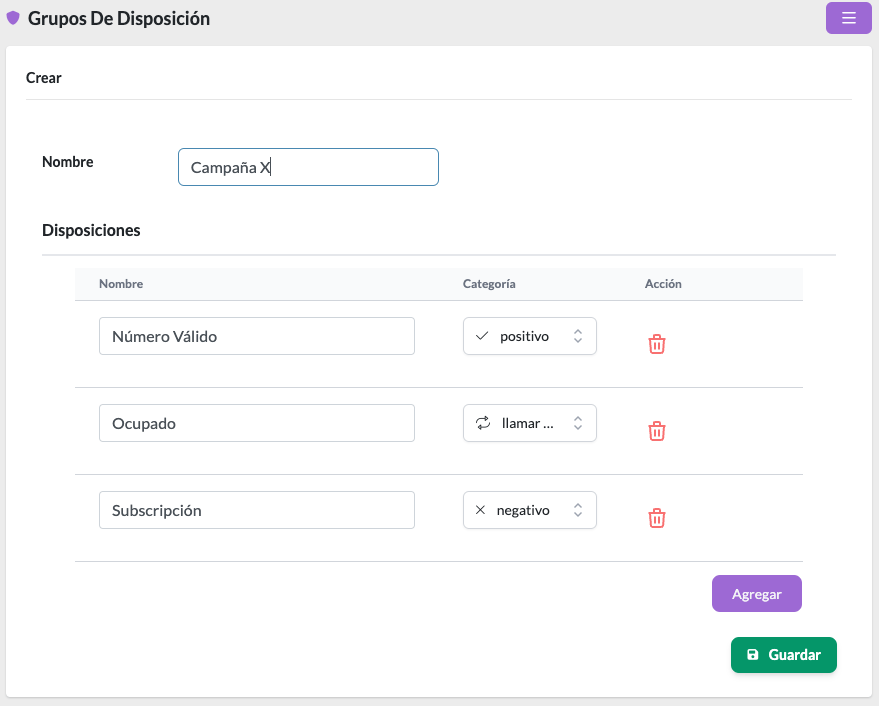Click the Grupos De Disposición page title
This screenshot has width=879, height=706.
click(x=119, y=19)
